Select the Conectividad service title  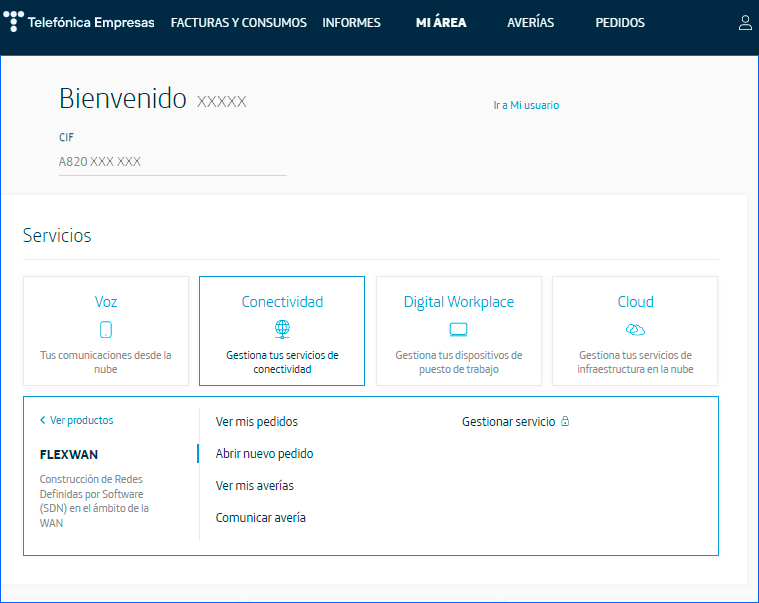pos(282,302)
